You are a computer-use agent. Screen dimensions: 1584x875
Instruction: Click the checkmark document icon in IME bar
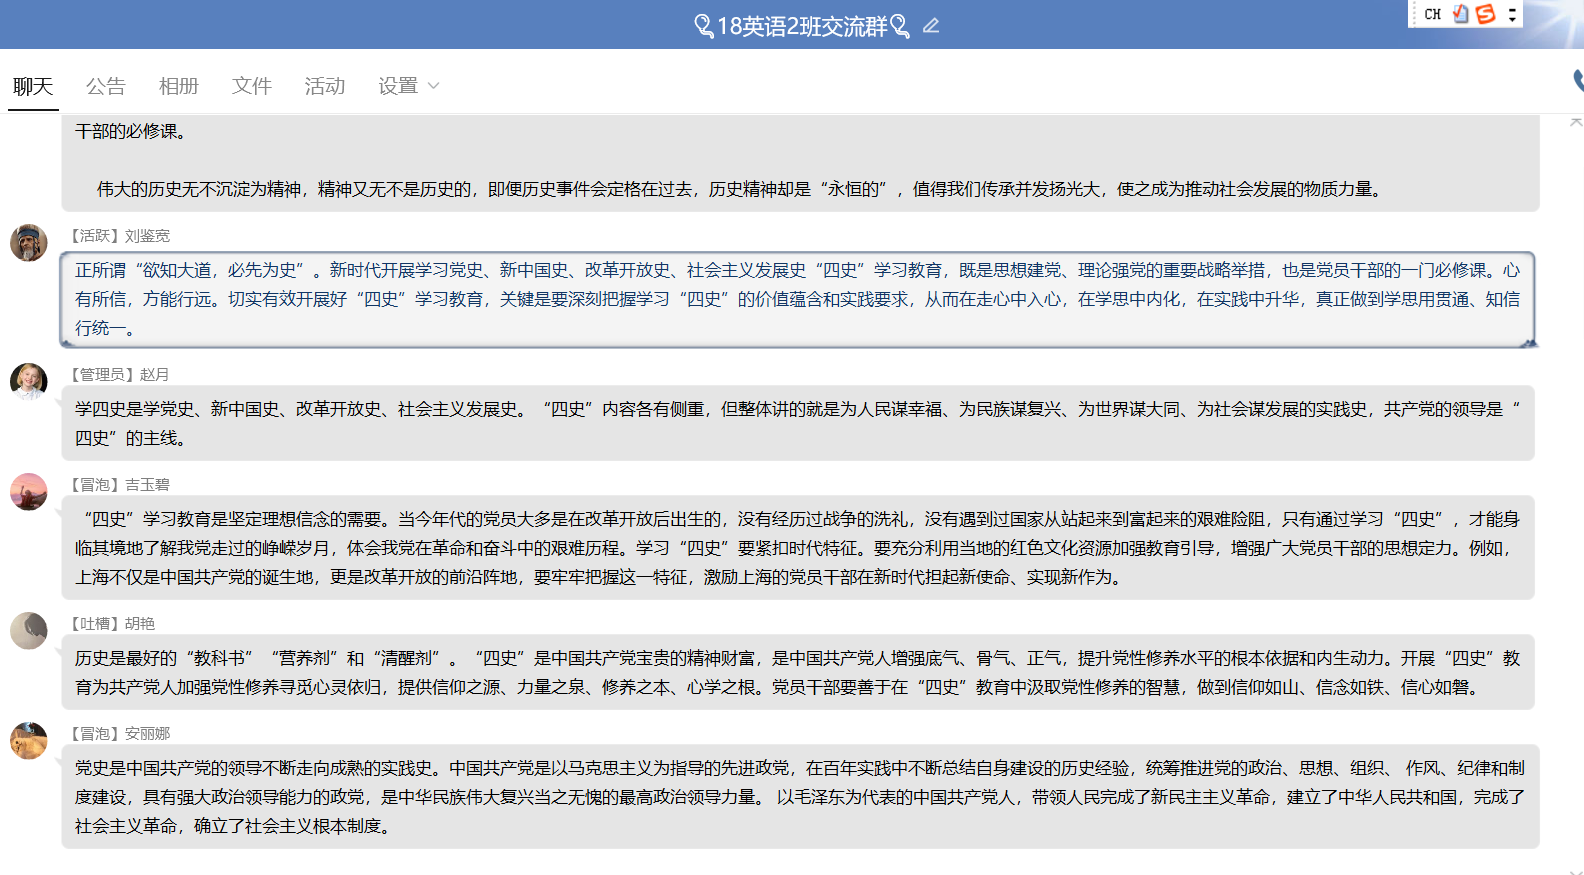tap(1461, 14)
